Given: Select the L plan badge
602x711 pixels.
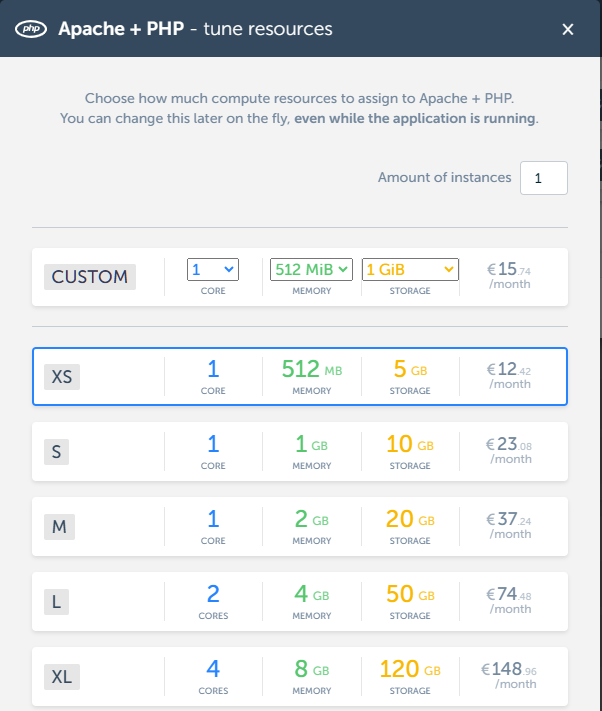Looking at the screenshot, I should [56, 602].
